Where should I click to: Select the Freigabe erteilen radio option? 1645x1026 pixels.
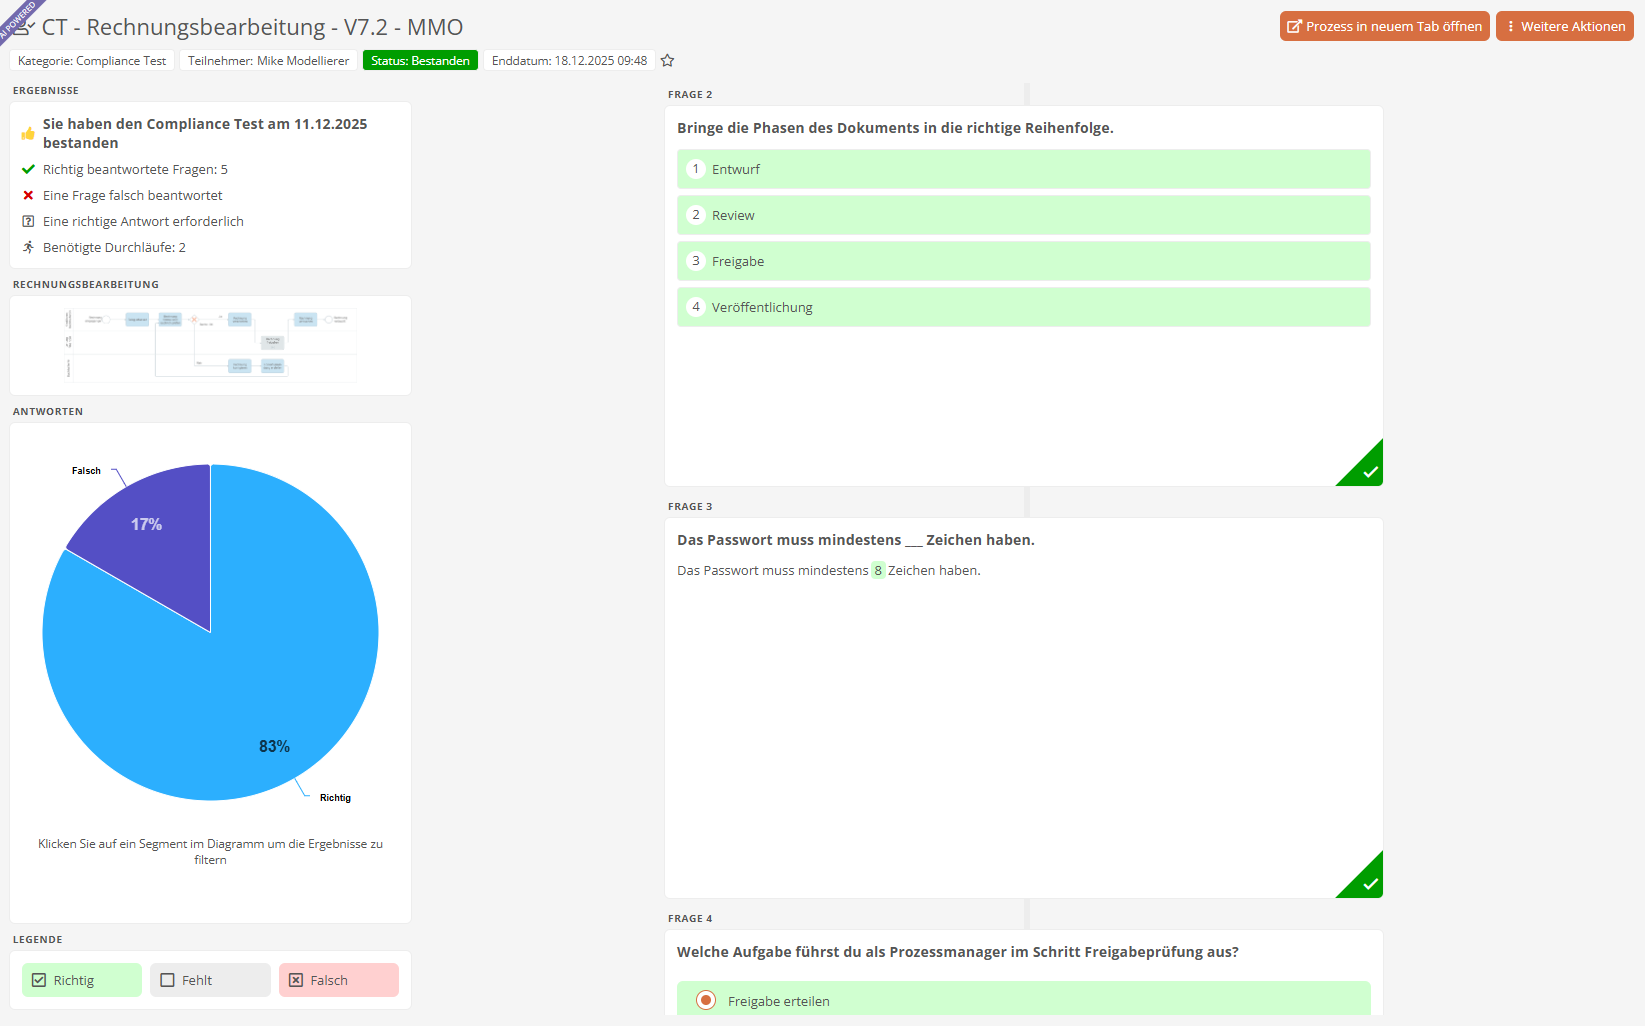[706, 1000]
